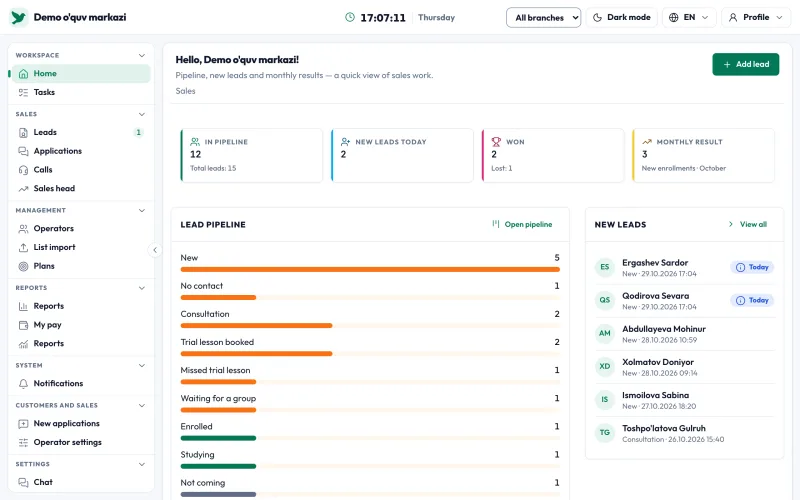Screen dimensions: 800x500
Task: Open List import page
Action: click(x=81, y=247)
